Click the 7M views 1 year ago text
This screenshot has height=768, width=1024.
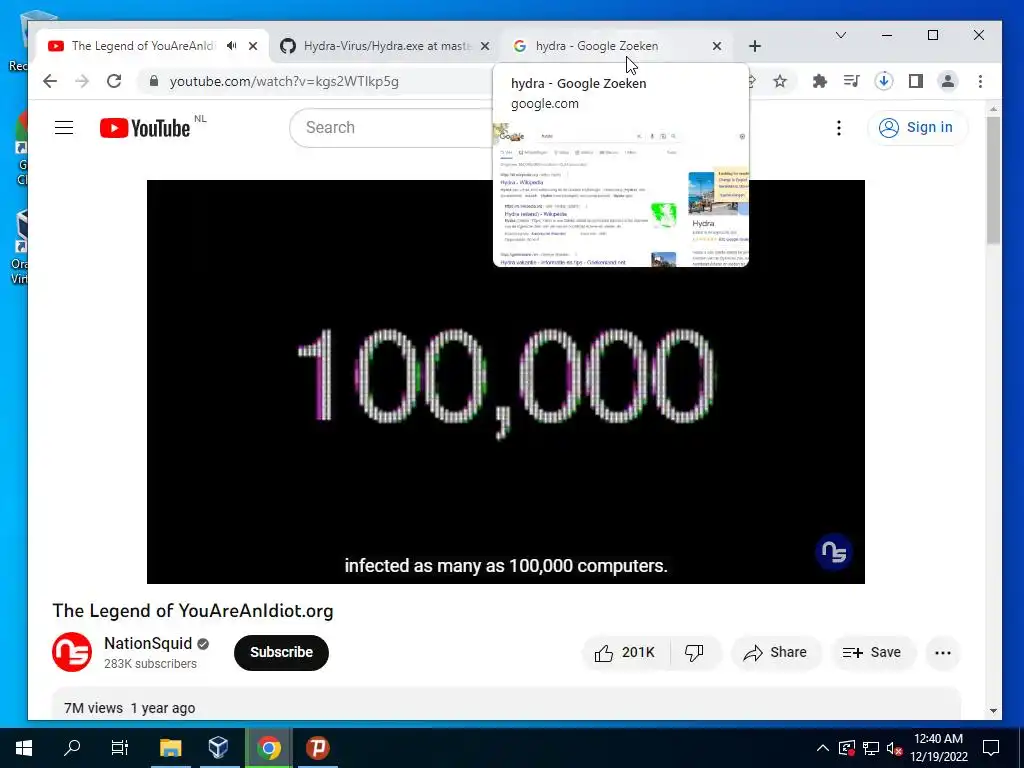[129, 708]
